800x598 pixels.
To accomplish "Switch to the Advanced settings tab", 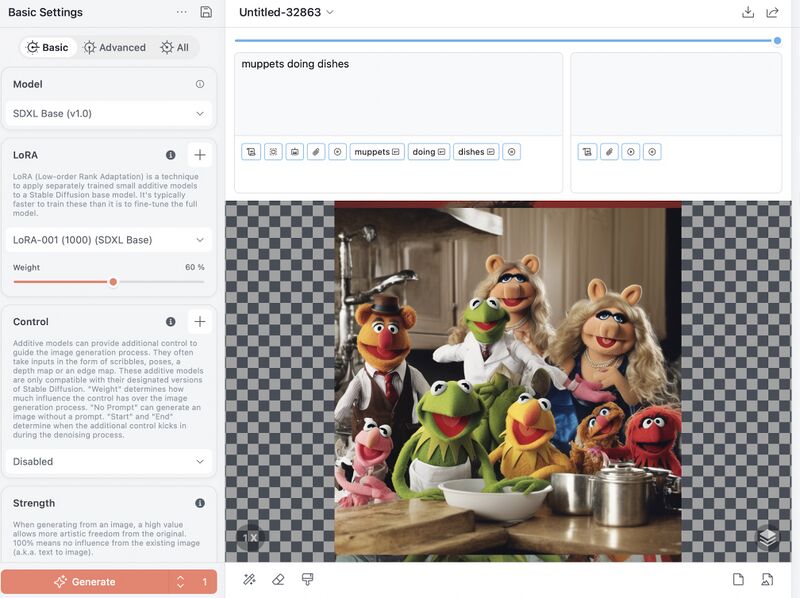I will tap(115, 47).
